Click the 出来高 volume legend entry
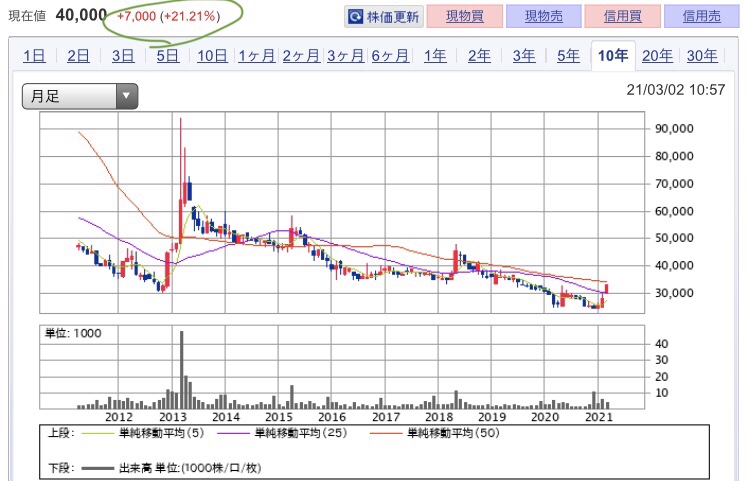This screenshot has height=481, width=749. pyautogui.click(x=171, y=468)
